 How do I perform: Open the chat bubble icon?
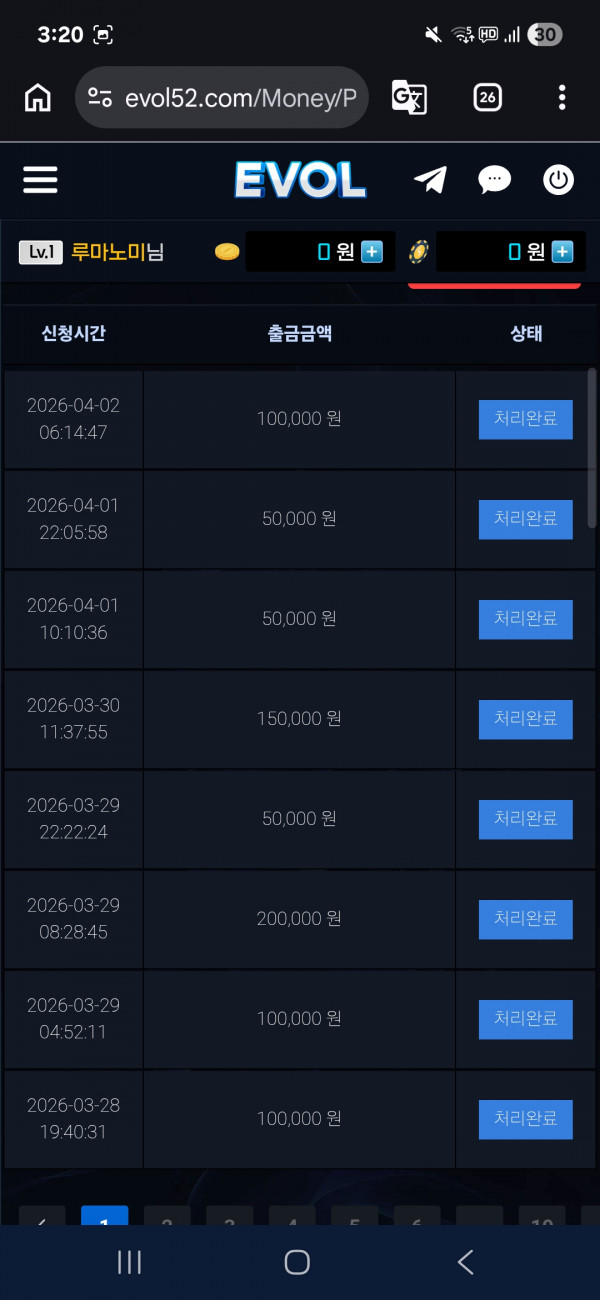tap(494, 180)
